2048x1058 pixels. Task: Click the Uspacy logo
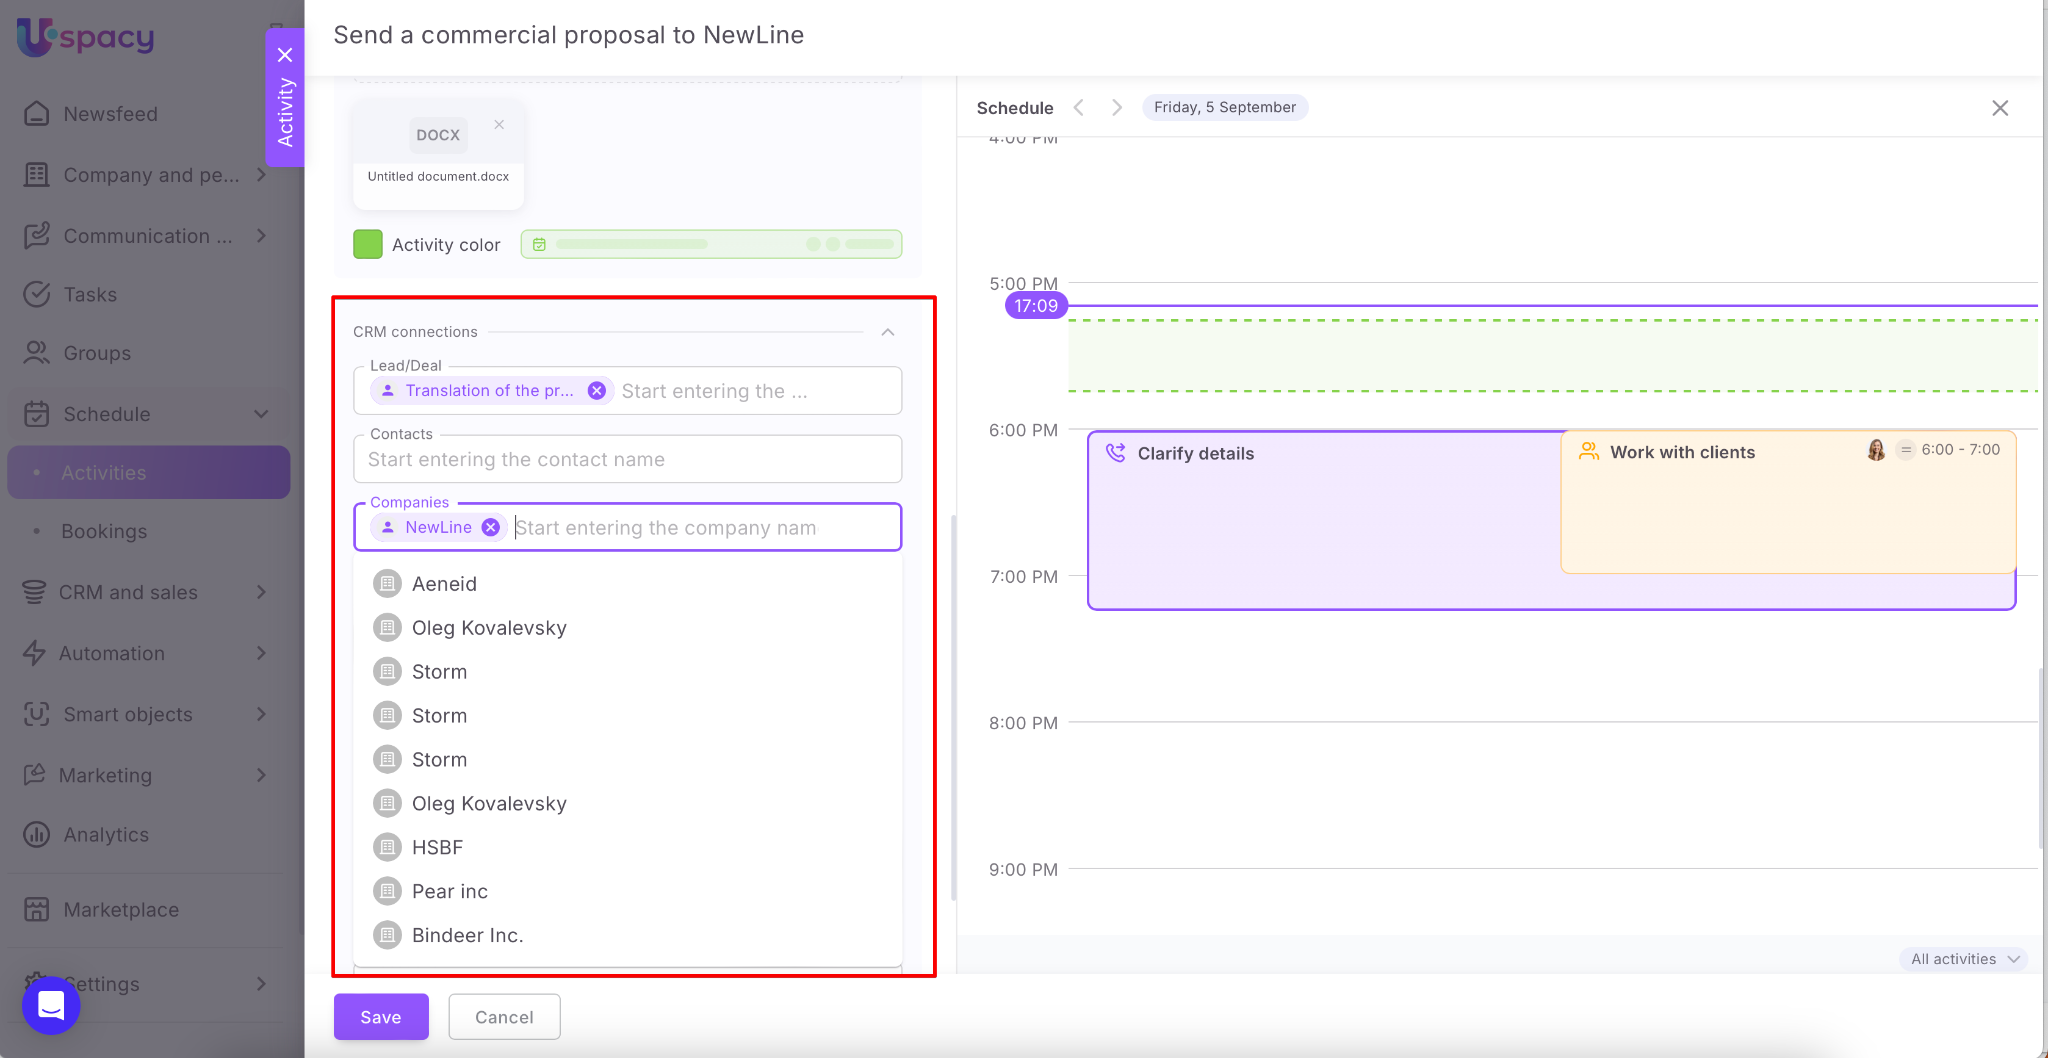[86, 38]
